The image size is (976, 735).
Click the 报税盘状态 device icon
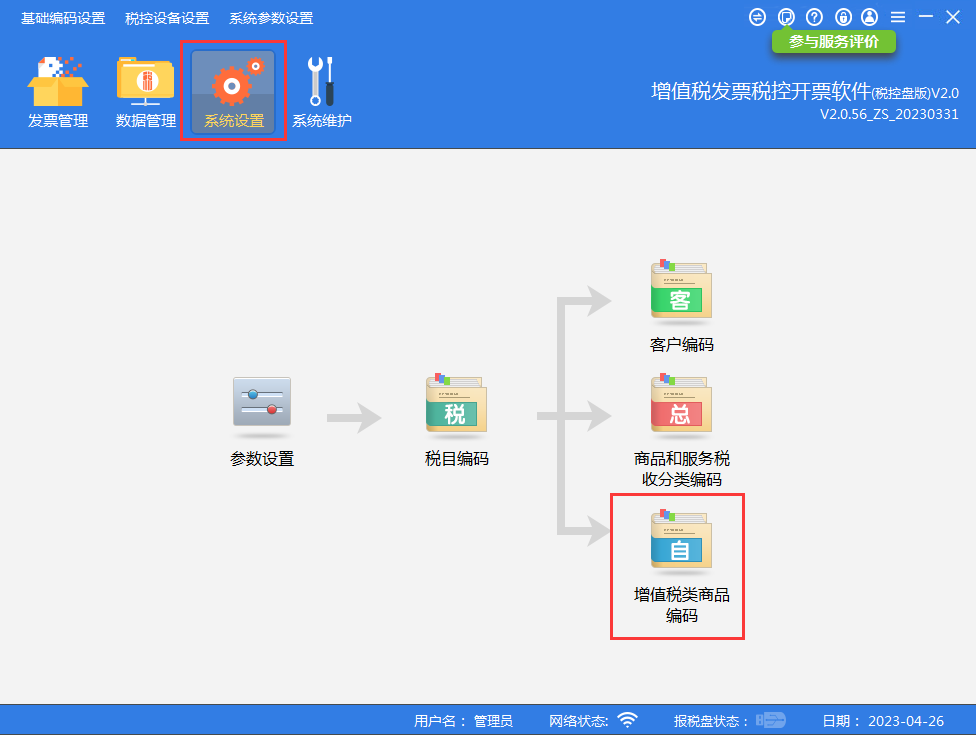pos(771,720)
